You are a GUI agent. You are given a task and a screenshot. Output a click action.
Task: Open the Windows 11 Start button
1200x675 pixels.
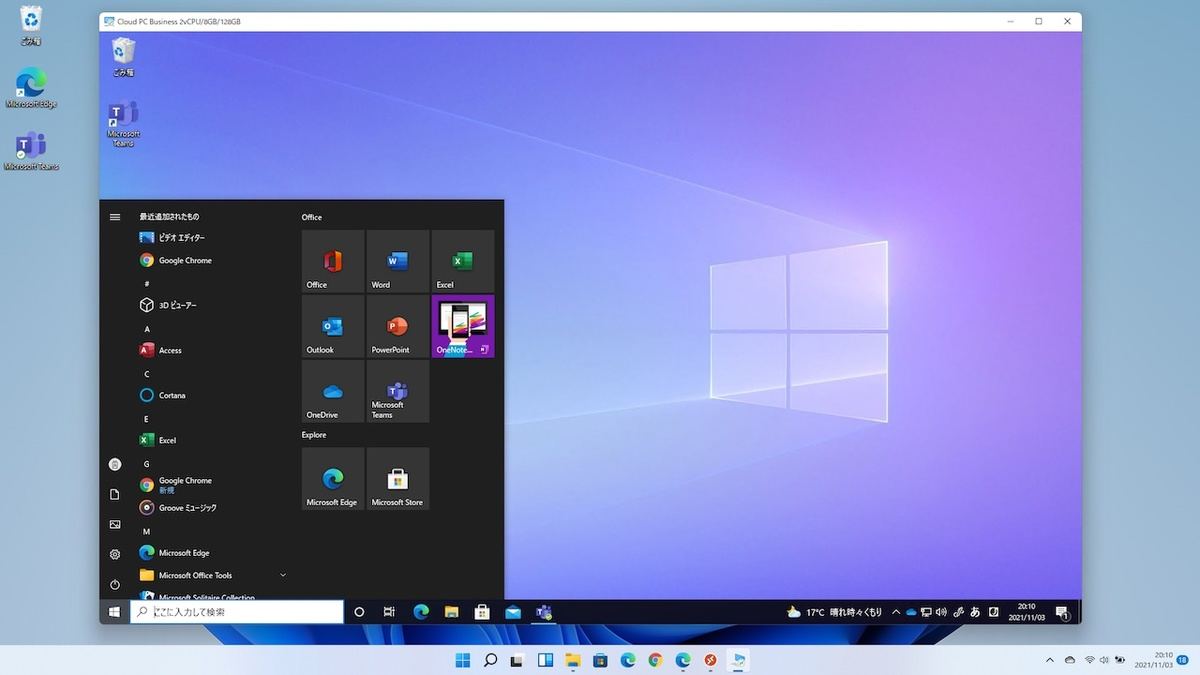[463, 660]
